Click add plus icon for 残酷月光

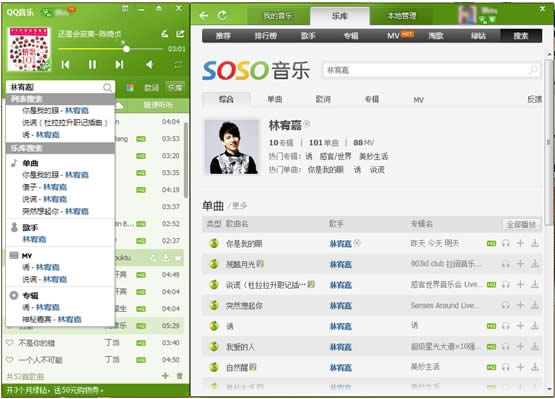(x=520, y=264)
